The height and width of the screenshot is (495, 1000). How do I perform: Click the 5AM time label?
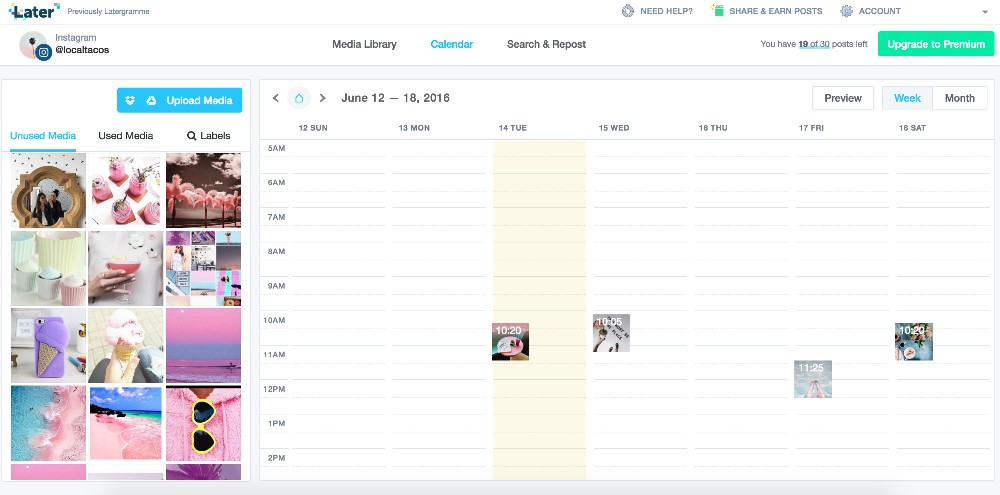tap(276, 149)
